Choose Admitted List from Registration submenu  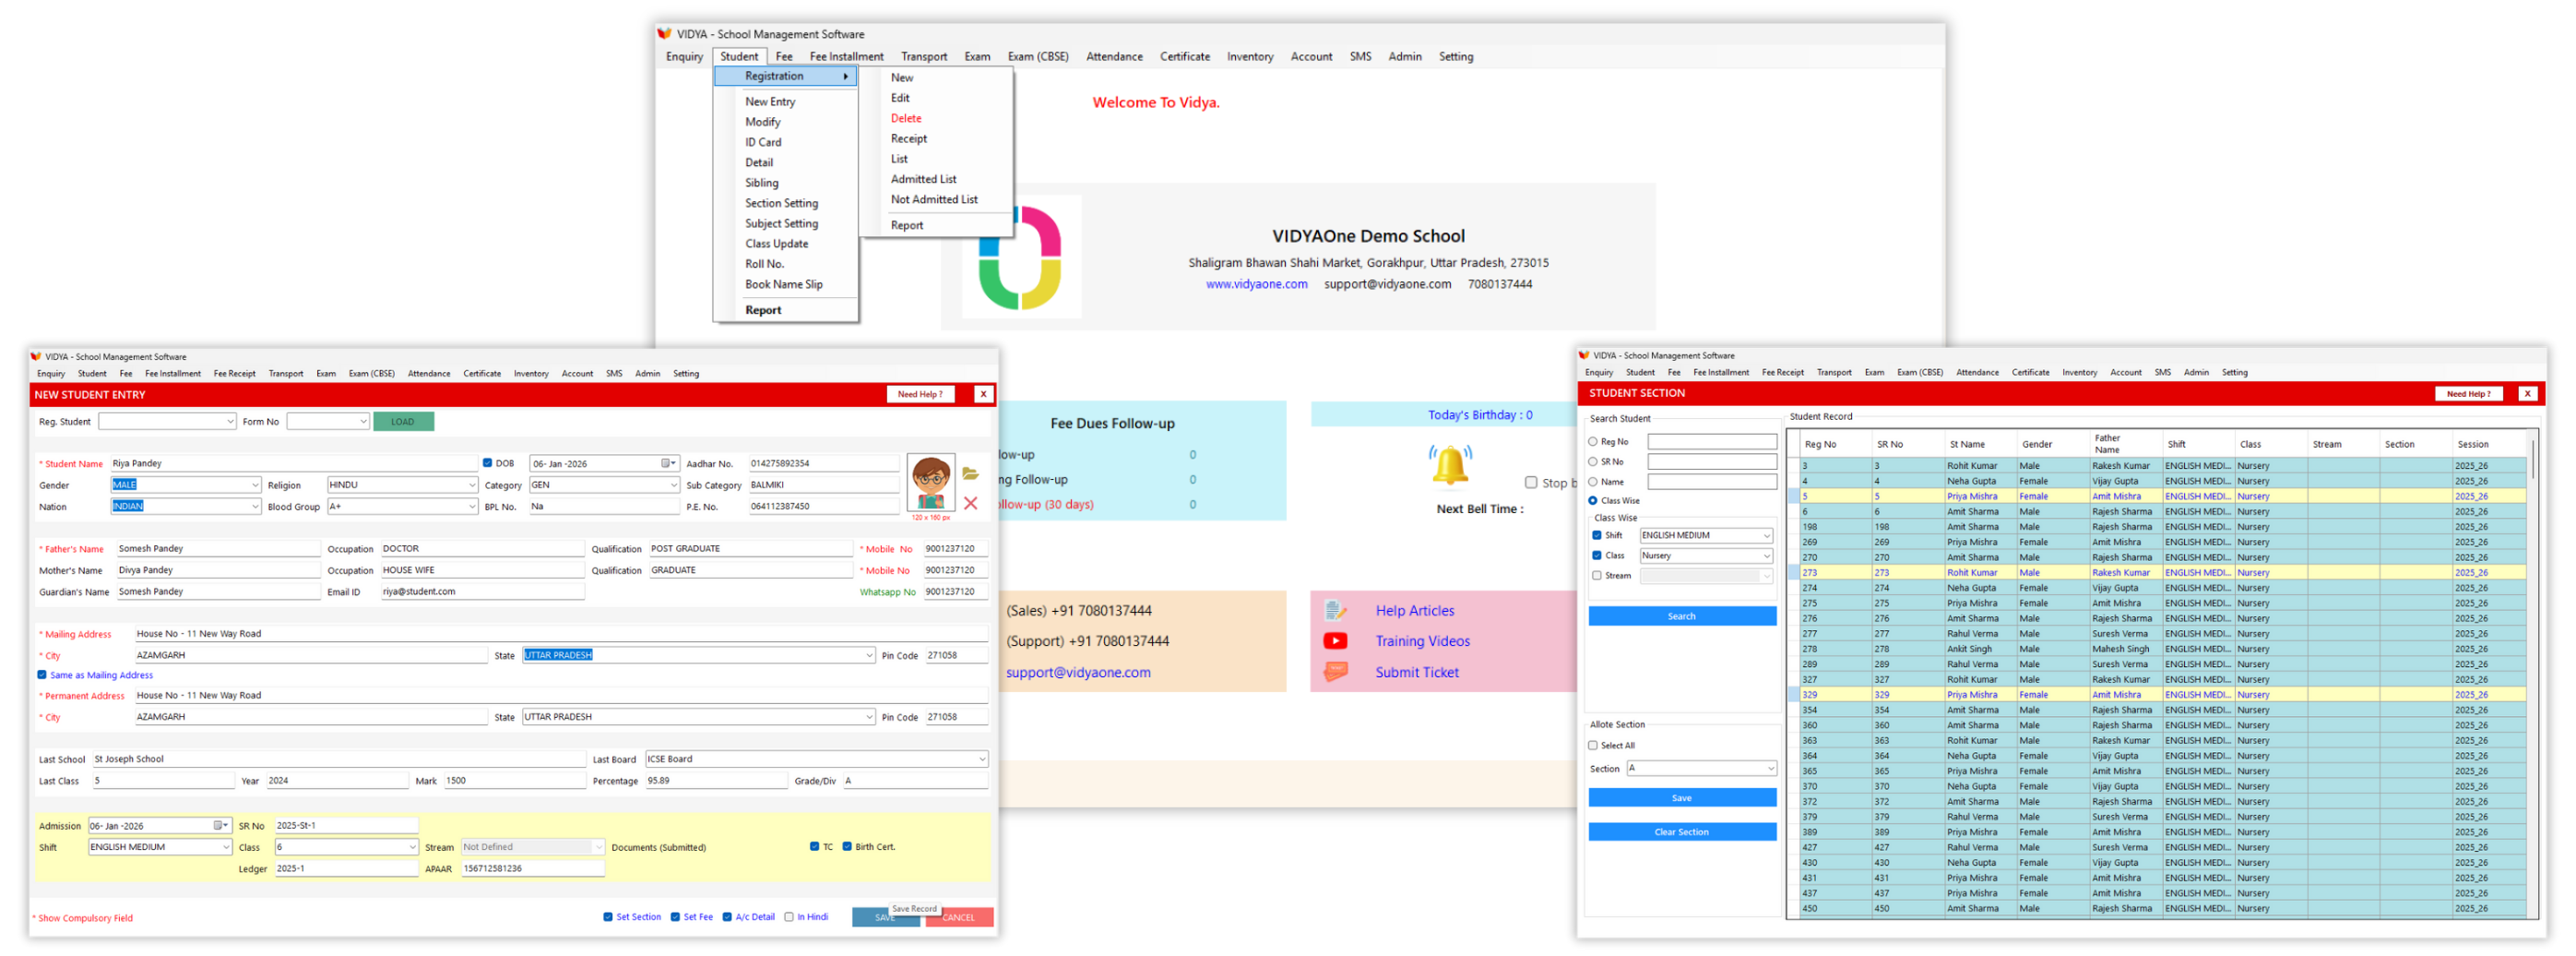(923, 180)
